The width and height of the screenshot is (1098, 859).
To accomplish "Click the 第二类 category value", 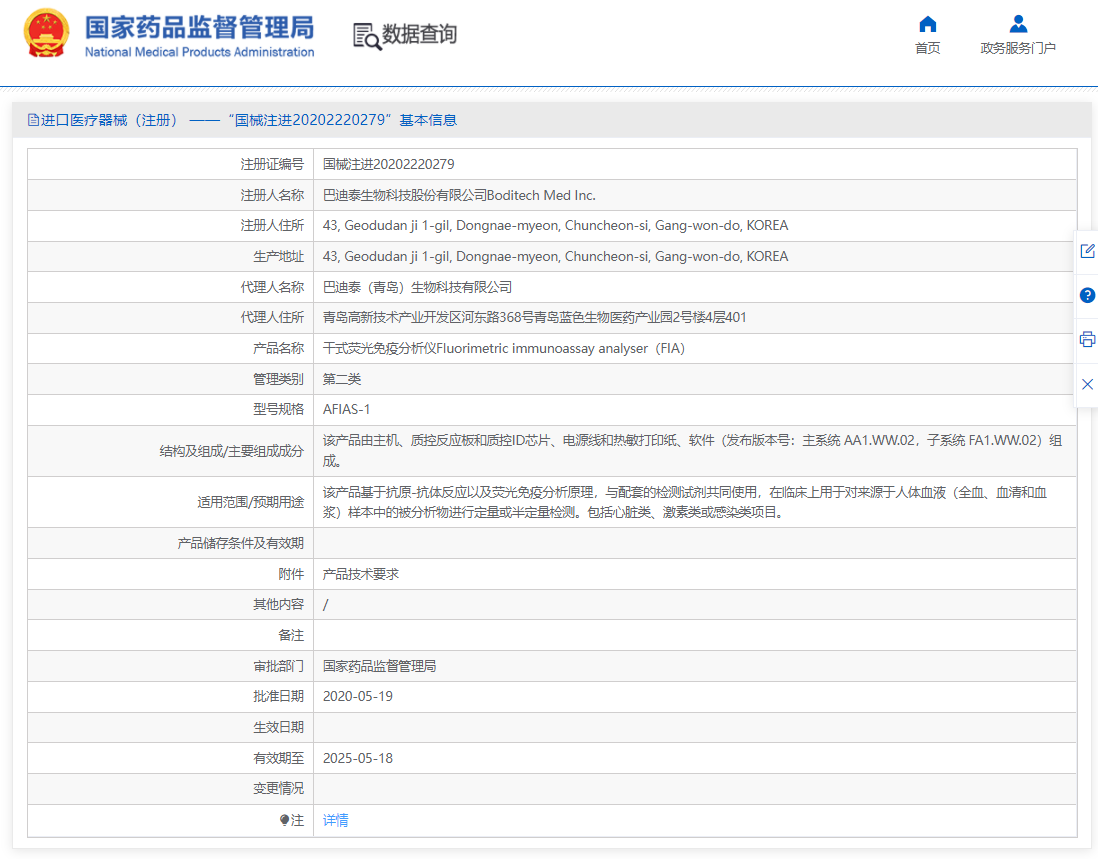I will coord(342,379).
